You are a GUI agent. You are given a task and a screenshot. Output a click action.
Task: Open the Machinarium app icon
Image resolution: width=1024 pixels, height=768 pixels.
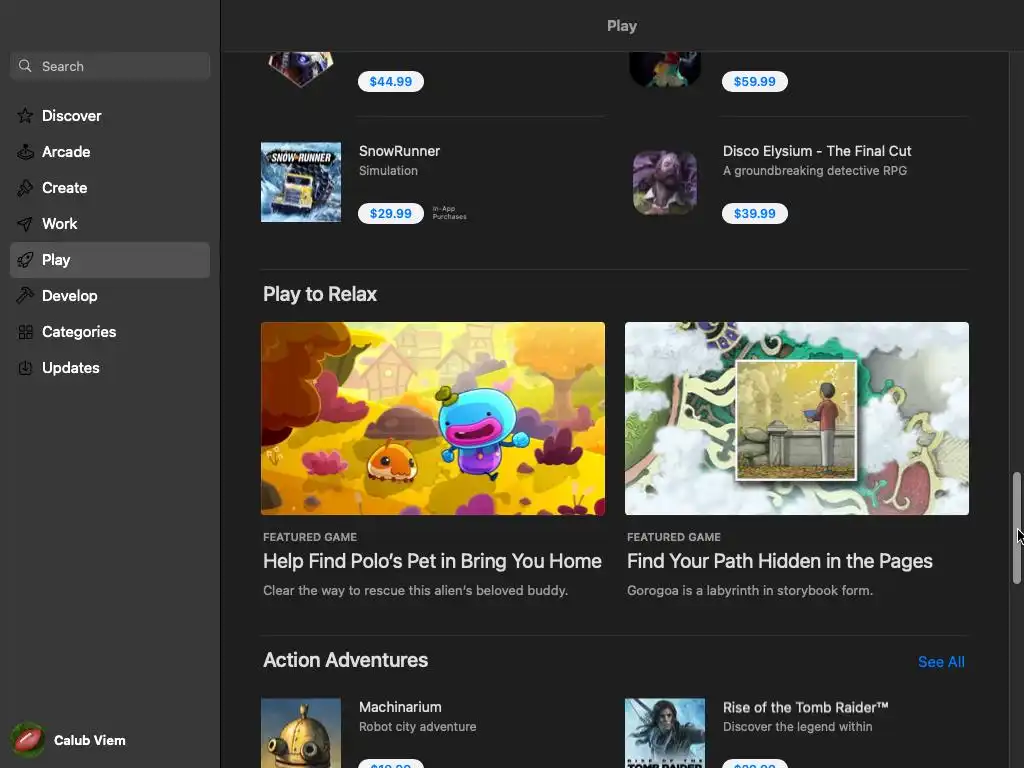click(300, 733)
